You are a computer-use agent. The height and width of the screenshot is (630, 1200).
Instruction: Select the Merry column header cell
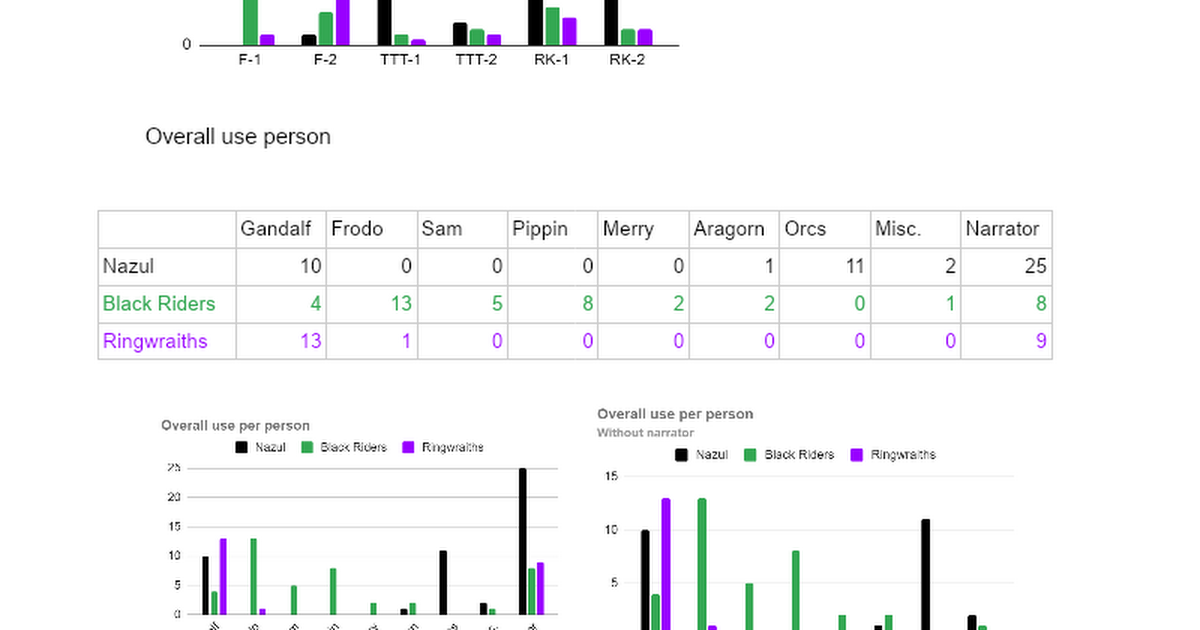644,229
